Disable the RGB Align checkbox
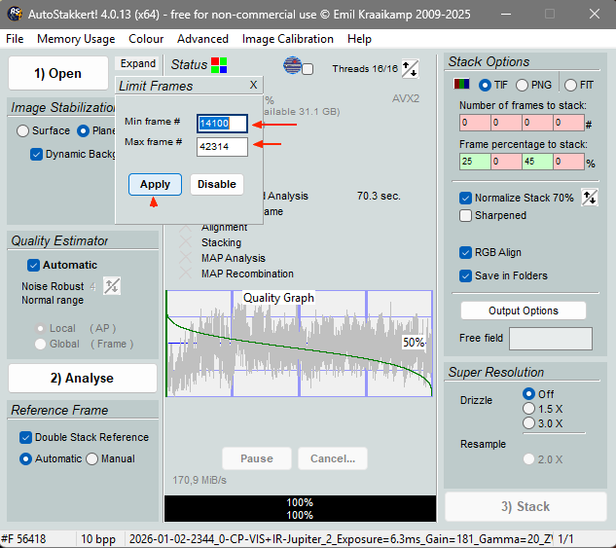Image resolution: width=616 pixels, height=548 pixels. tap(466, 253)
